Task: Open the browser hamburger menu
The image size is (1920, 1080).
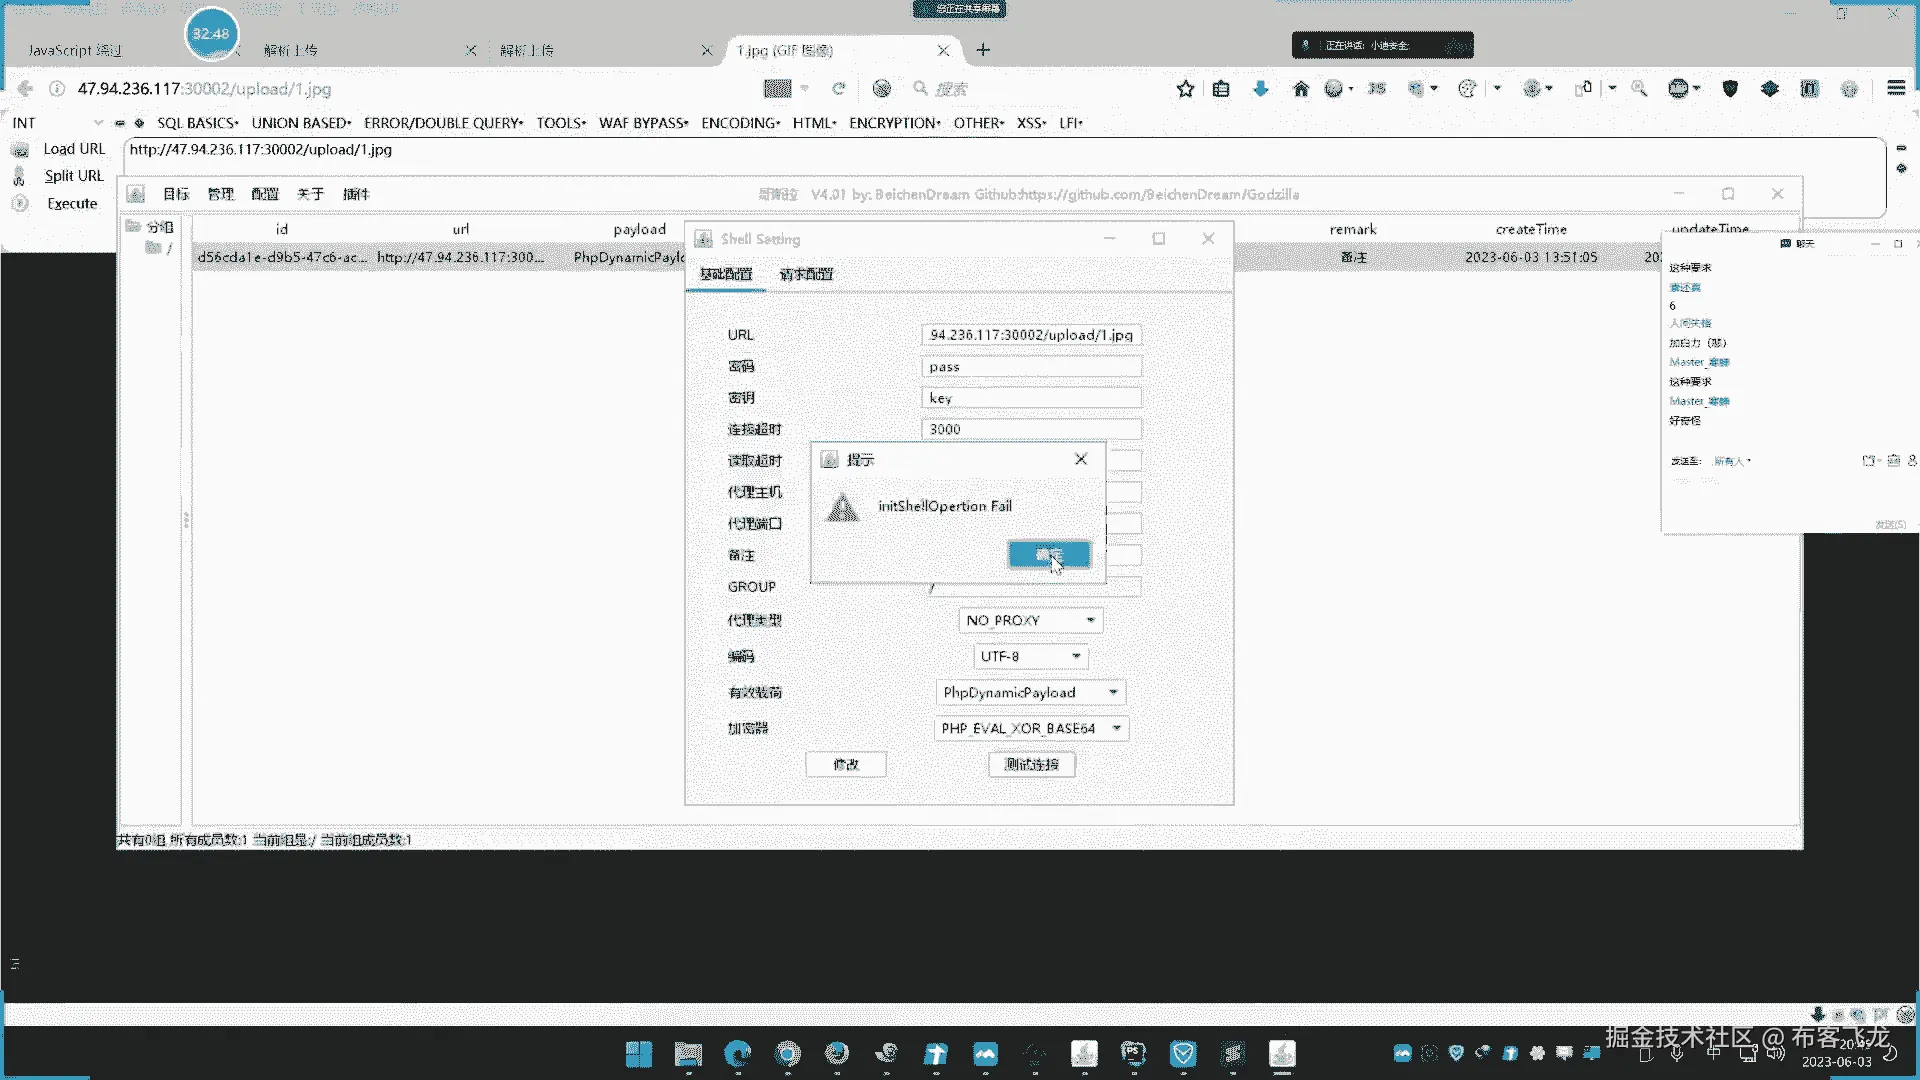Action: pyautogui.click(x=1896, y=88)
